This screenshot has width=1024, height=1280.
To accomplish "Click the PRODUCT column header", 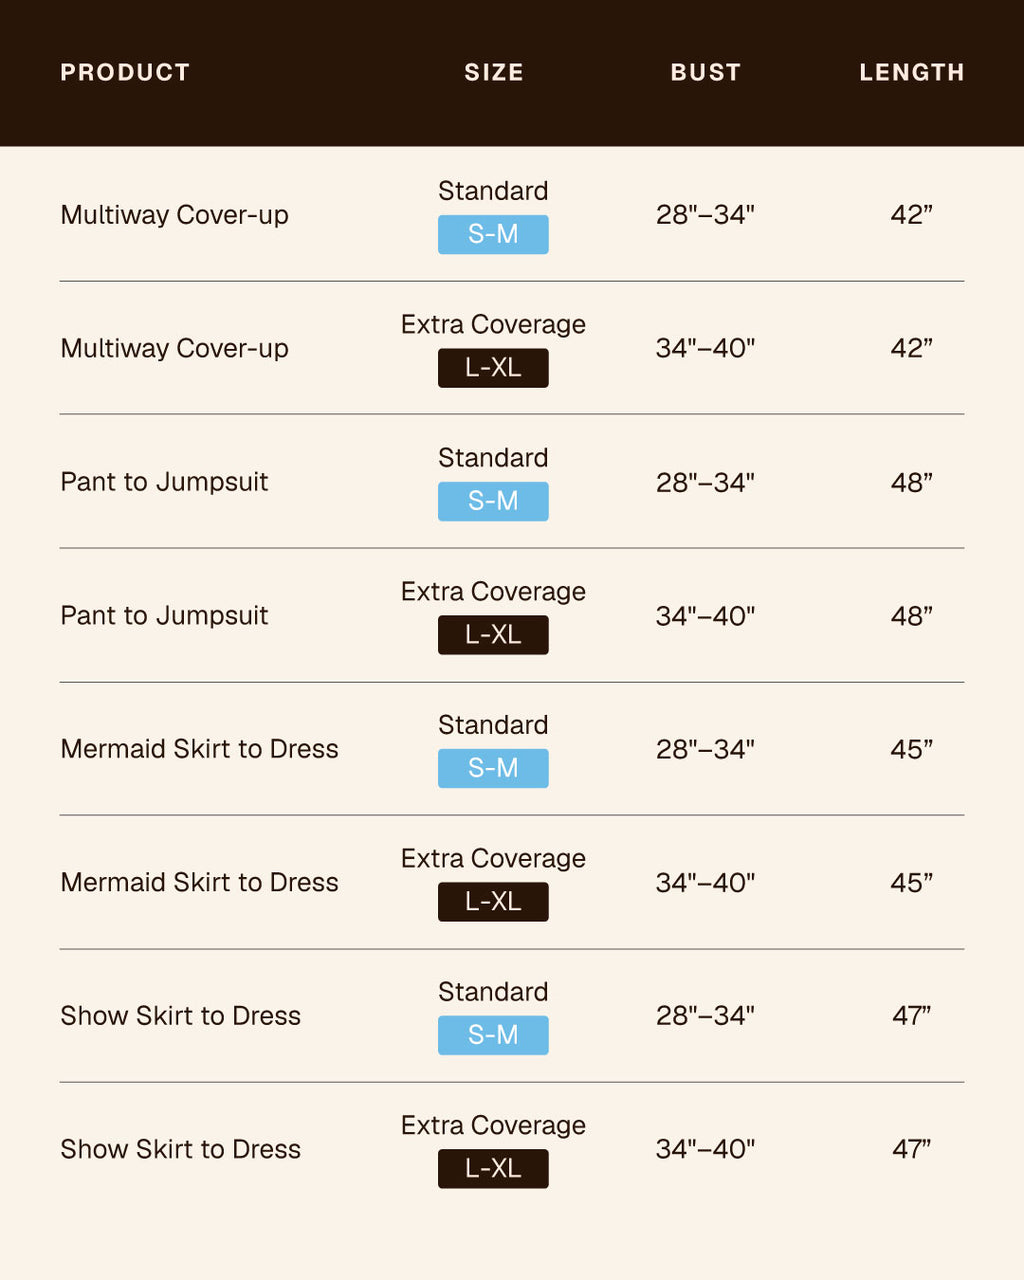I will [x=125, y=72].
